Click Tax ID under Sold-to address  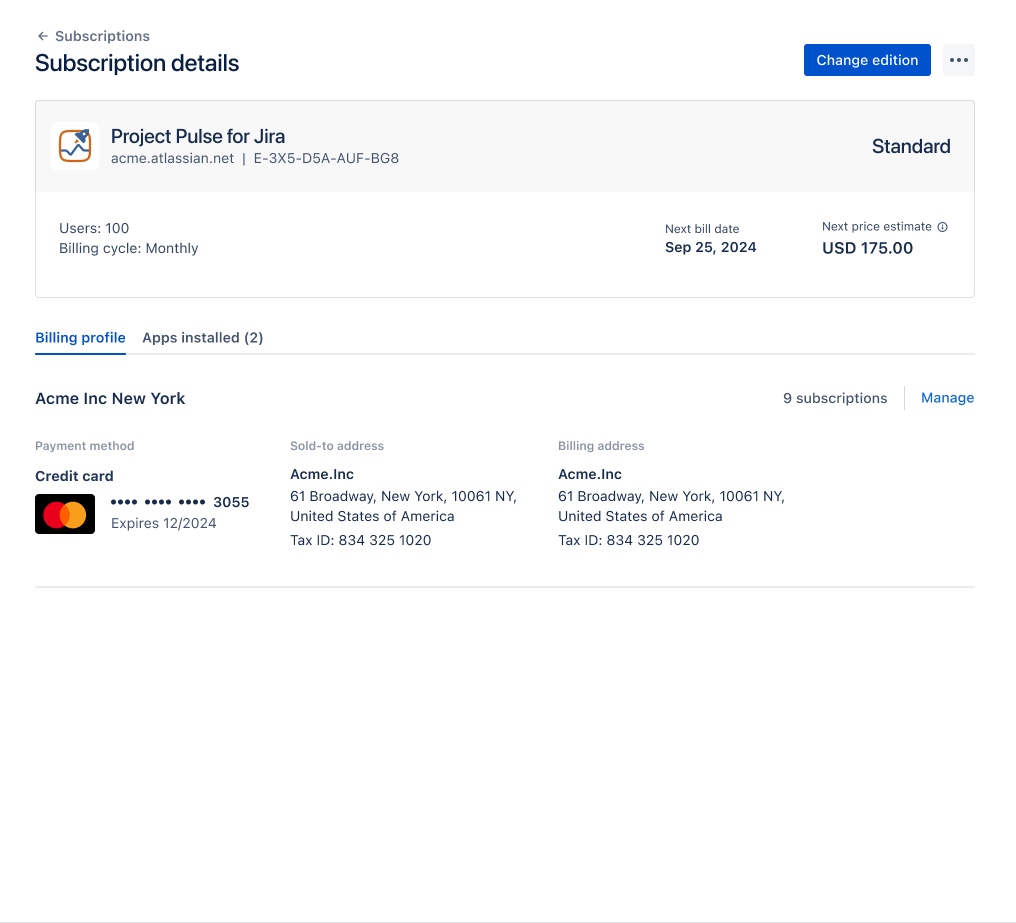click(x=360, y=540)
